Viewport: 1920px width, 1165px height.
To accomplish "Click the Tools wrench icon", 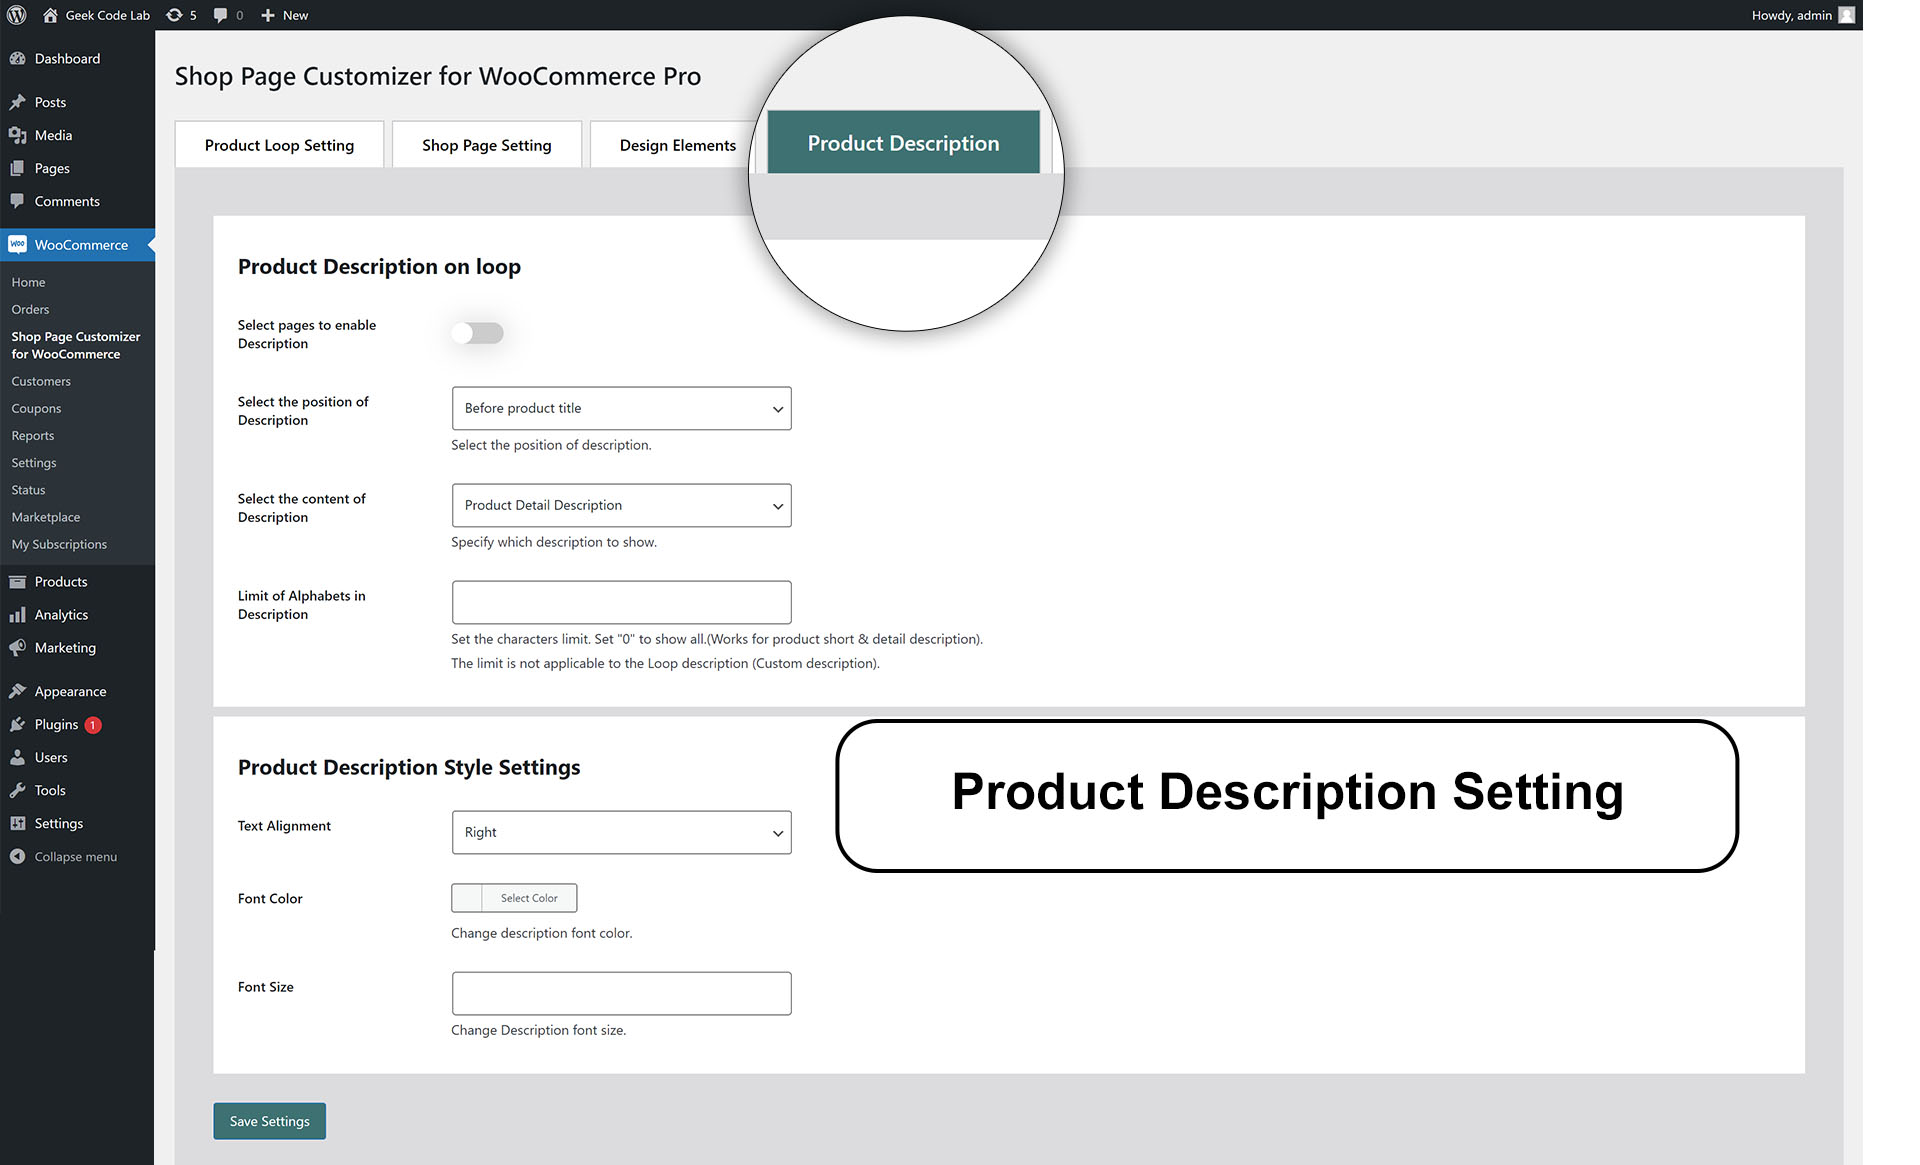I will pos(17,790).
